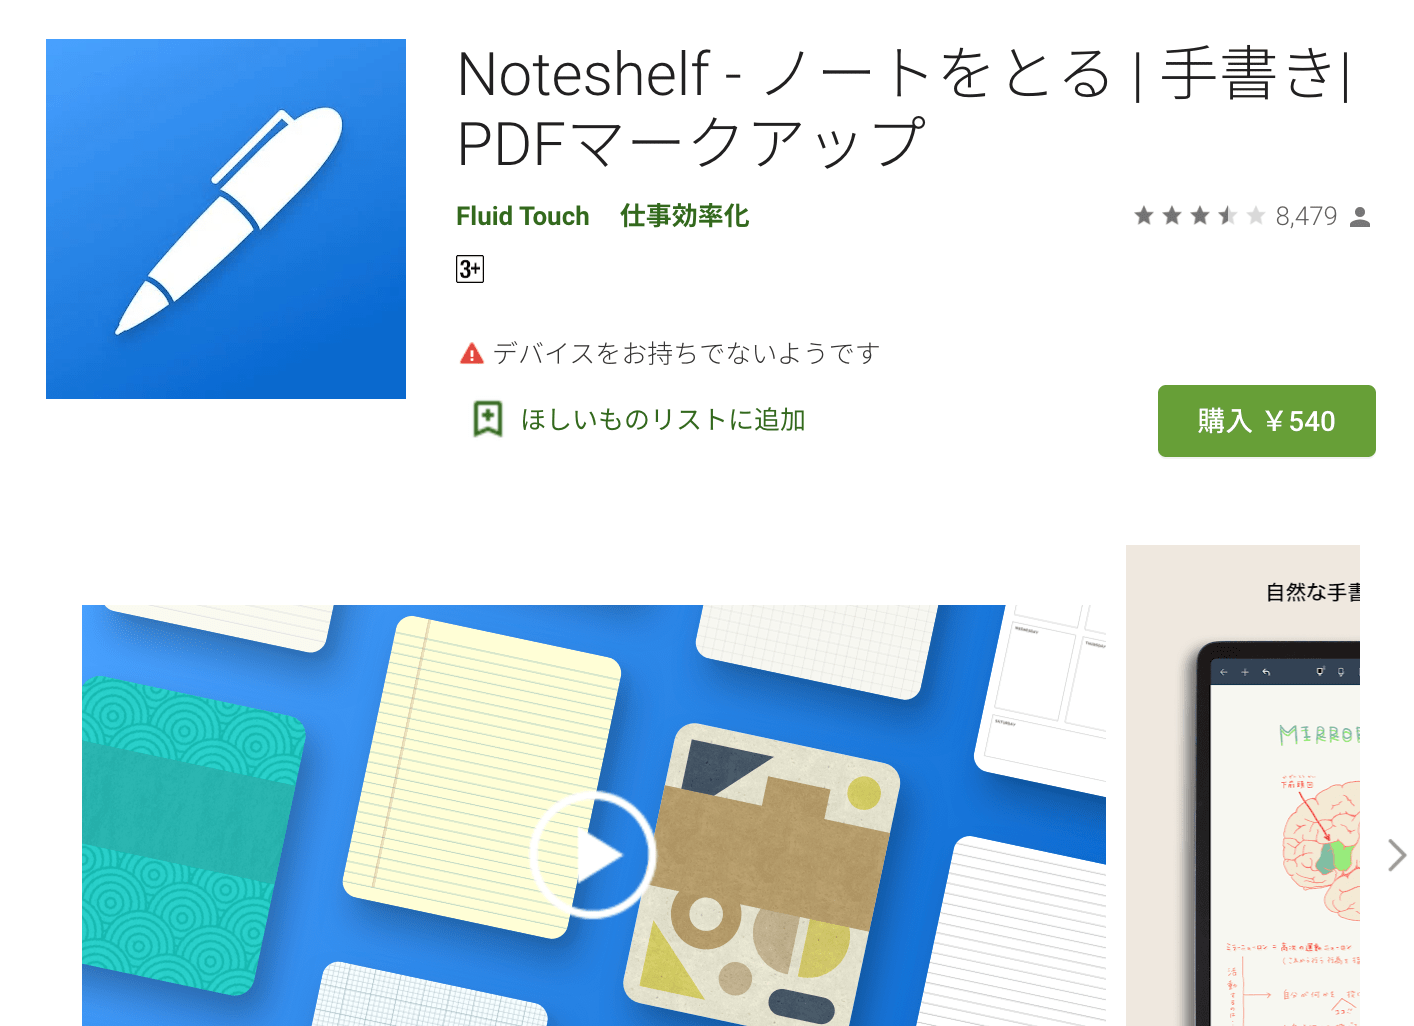
Task: Click the star rating display
Action: click(1200, 216)
